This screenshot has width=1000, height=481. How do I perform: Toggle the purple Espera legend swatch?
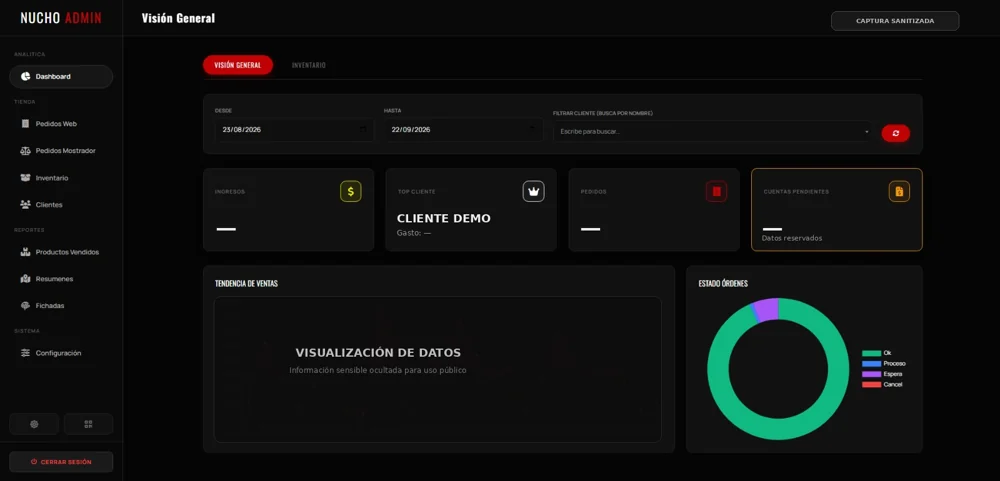(x=871, y=374)
